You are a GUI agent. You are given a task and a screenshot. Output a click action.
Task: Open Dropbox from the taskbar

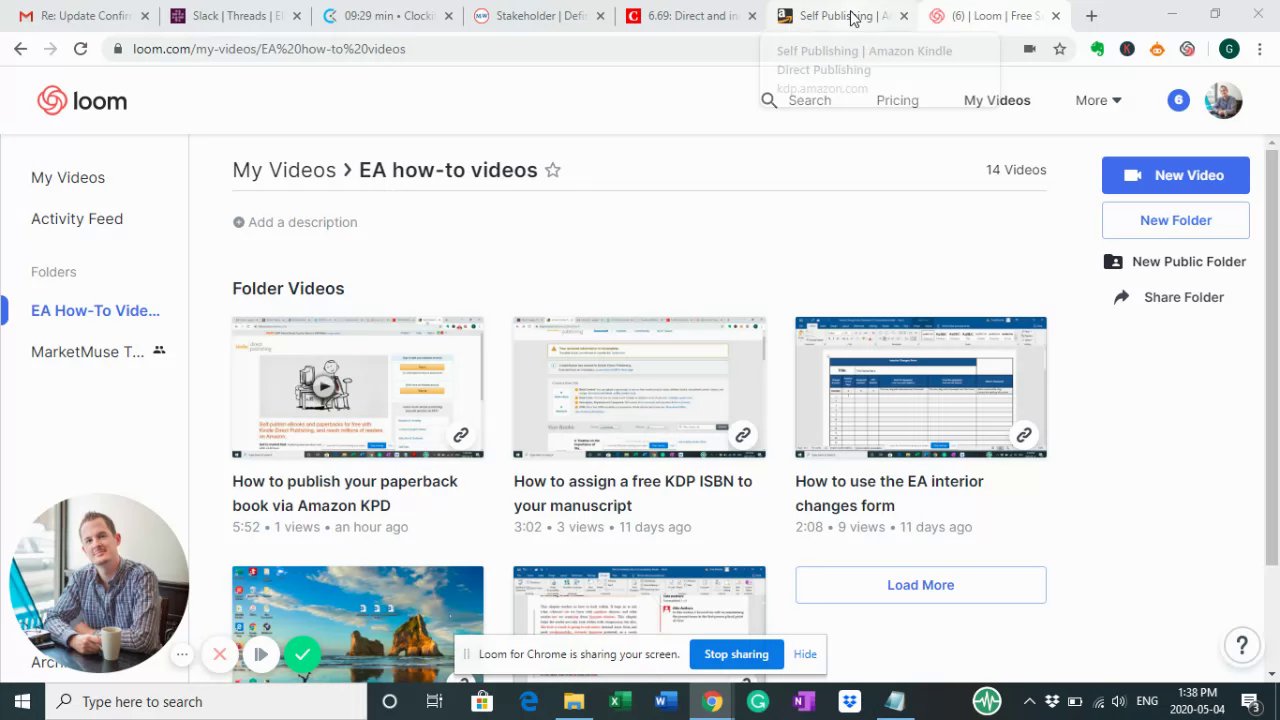(849, 701)
